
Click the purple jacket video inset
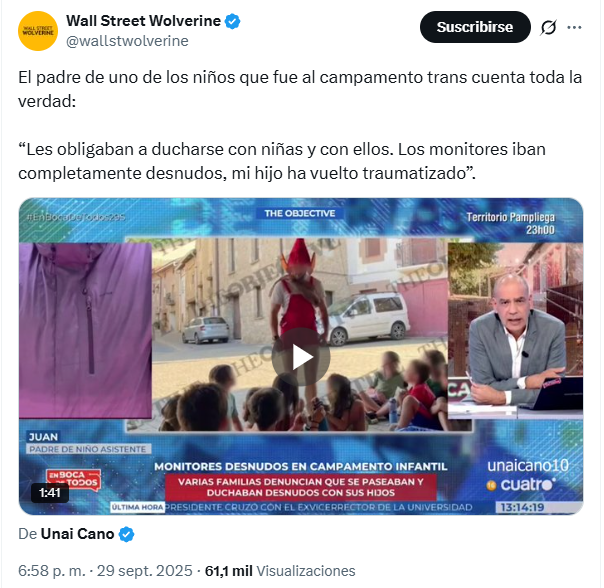[x=85, y=331]
